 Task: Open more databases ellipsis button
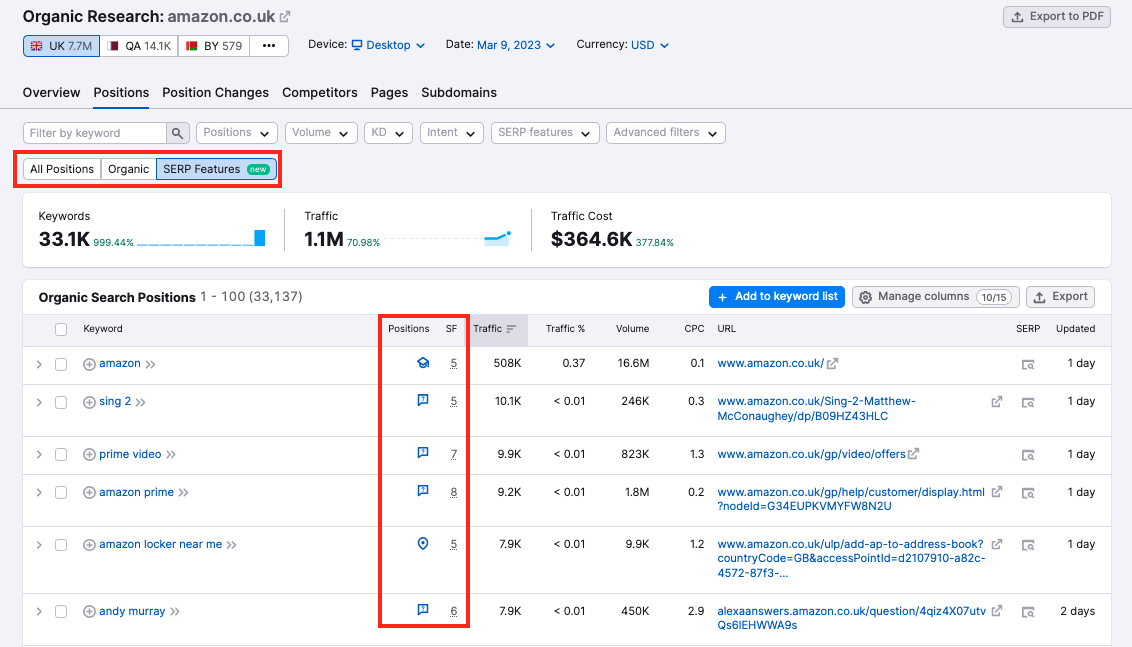(x=269, y=45)
